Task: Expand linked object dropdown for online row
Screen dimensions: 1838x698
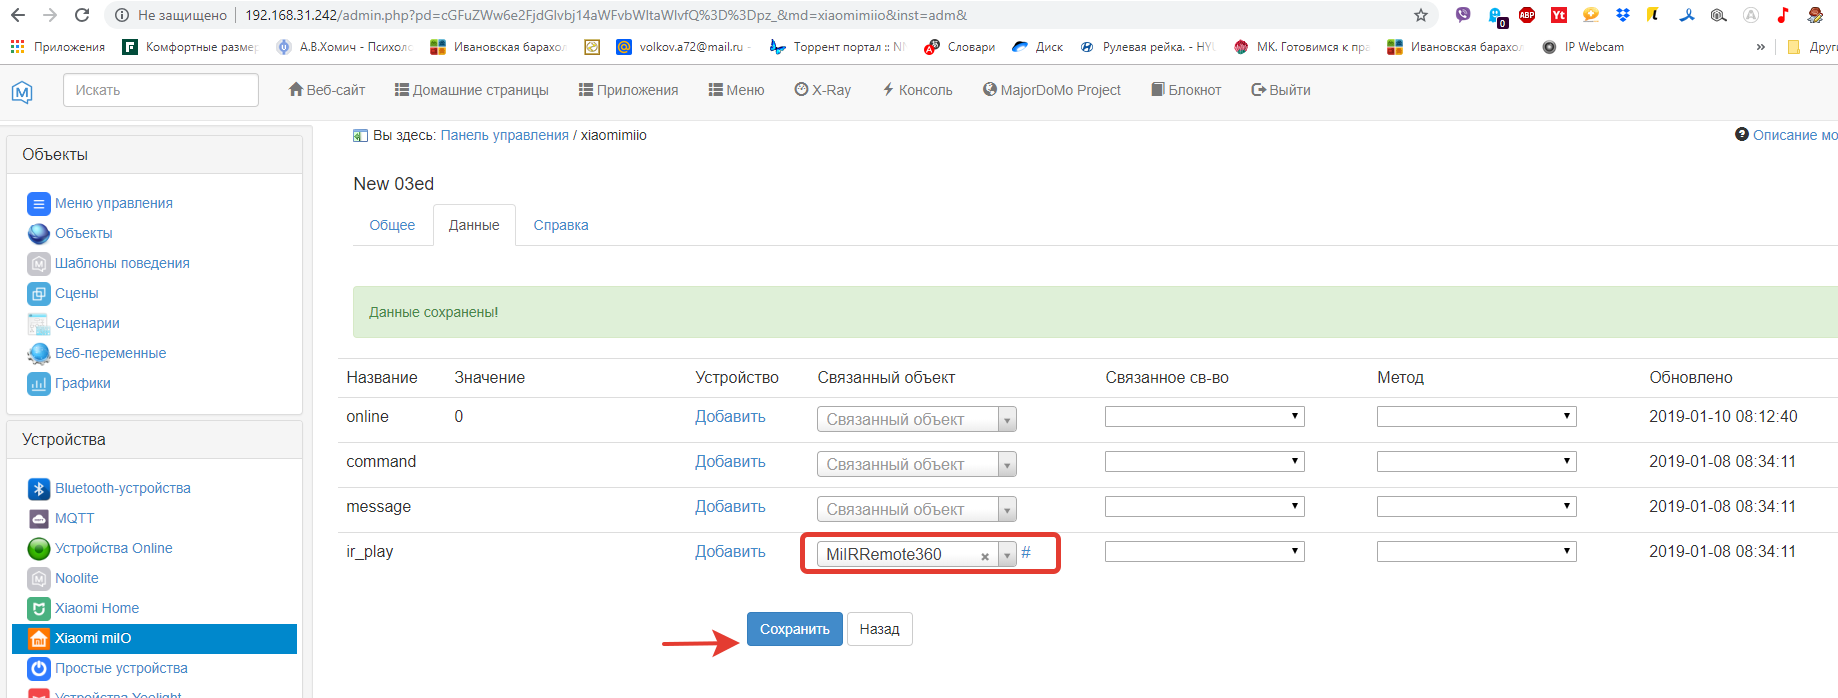Action: 1007,420
